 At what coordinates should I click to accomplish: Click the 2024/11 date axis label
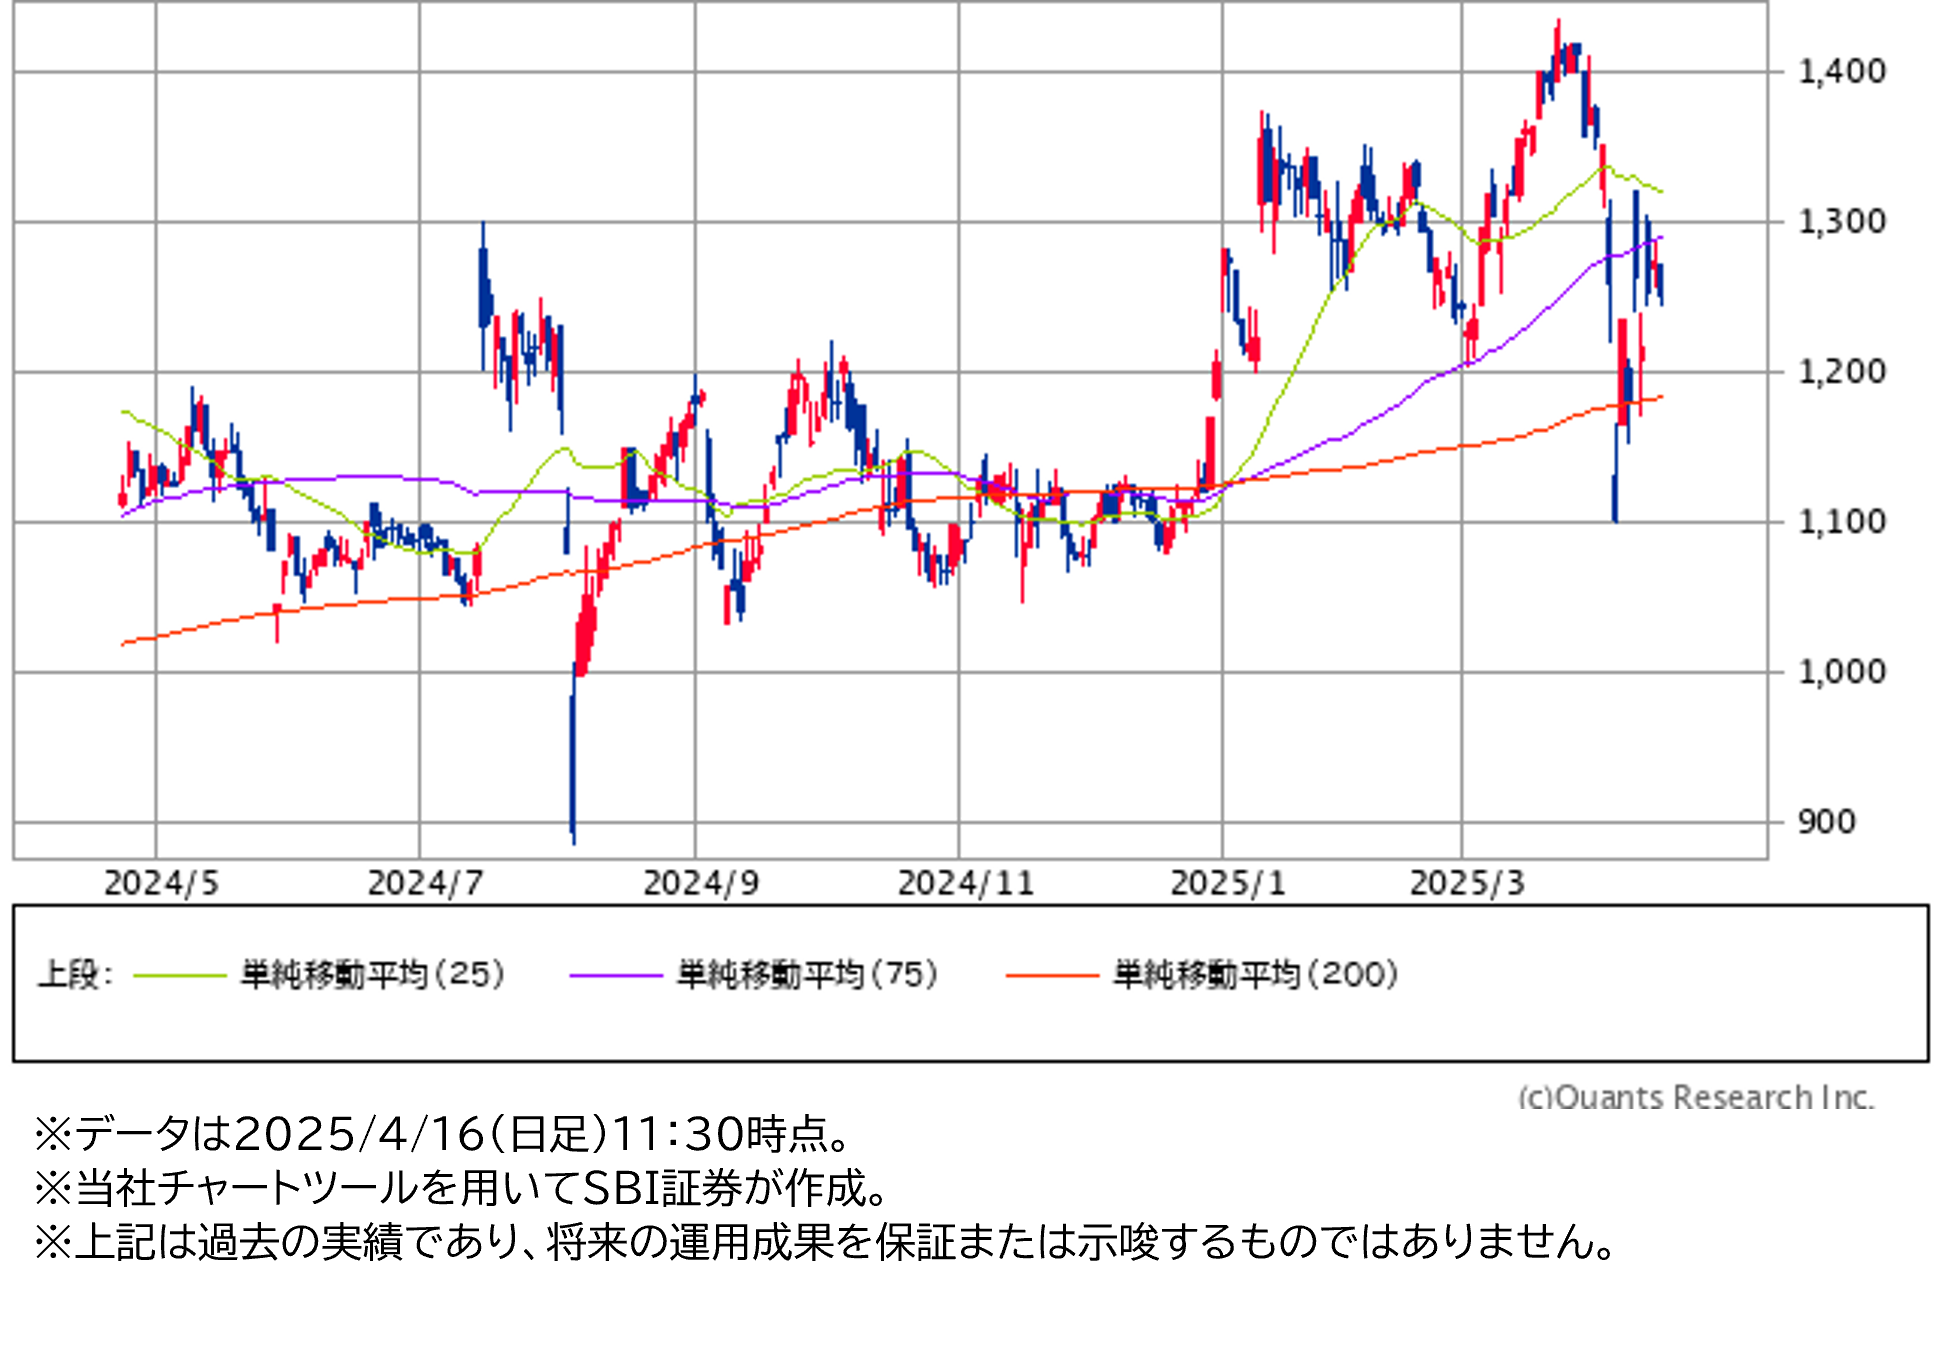[966, 883]
